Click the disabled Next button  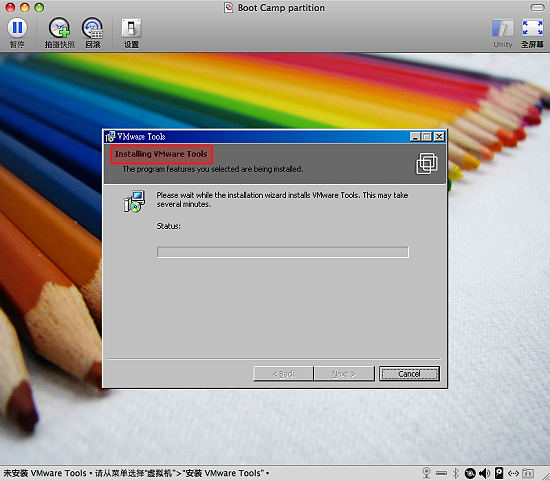click(344, 374)
